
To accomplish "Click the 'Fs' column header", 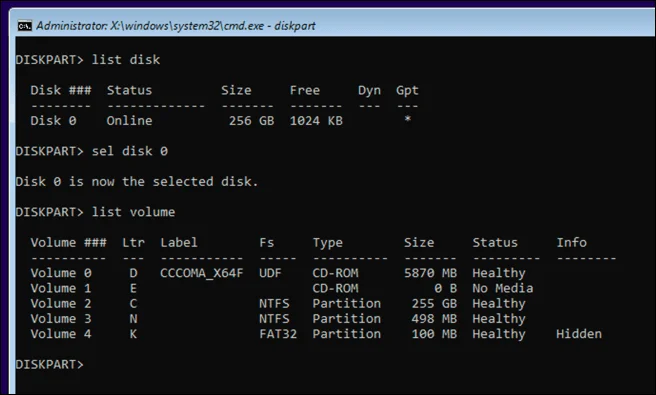I will pyautogui.click(x=266, y=243).
